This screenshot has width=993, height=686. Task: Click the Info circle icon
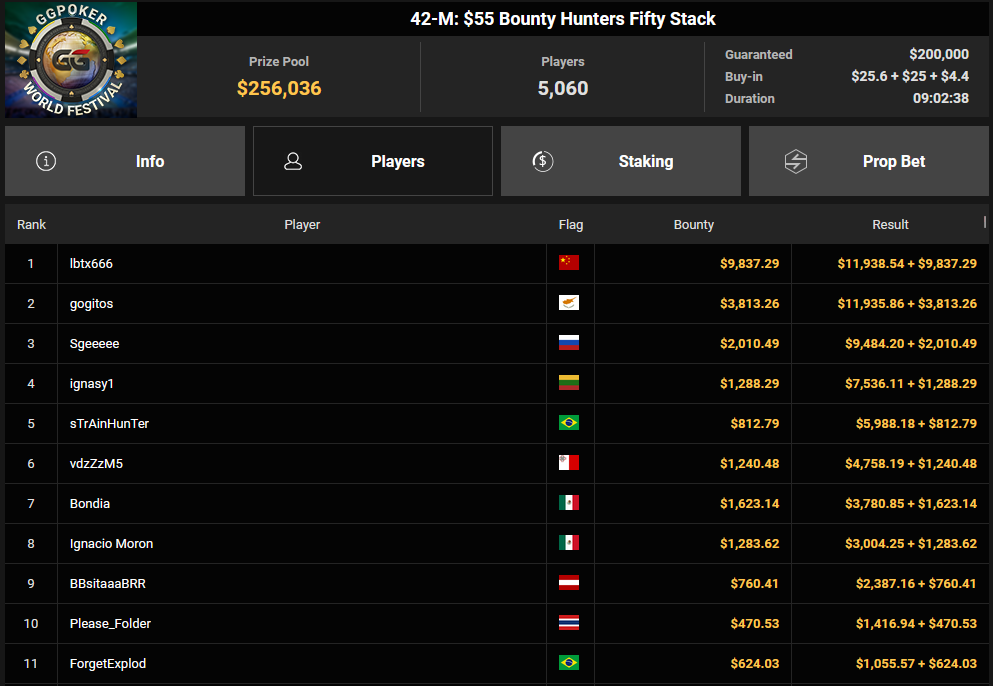(46, 161)
